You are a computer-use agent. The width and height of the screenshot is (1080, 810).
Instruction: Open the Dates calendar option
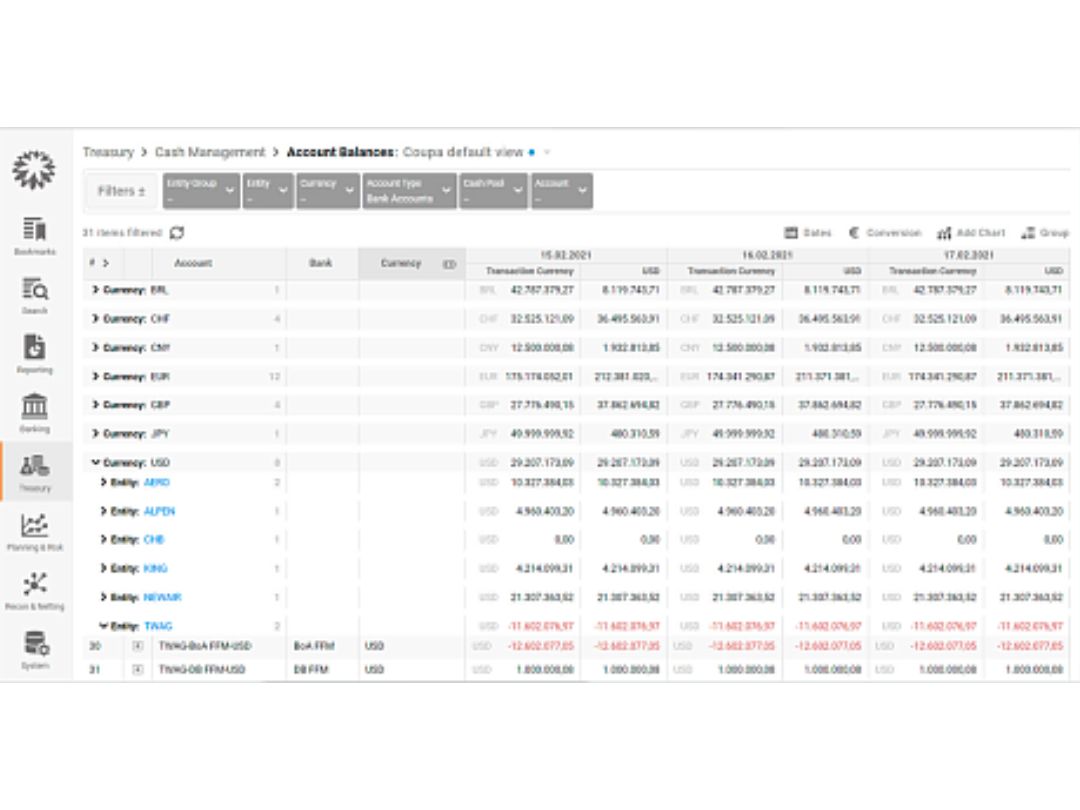tap(808, 233)
